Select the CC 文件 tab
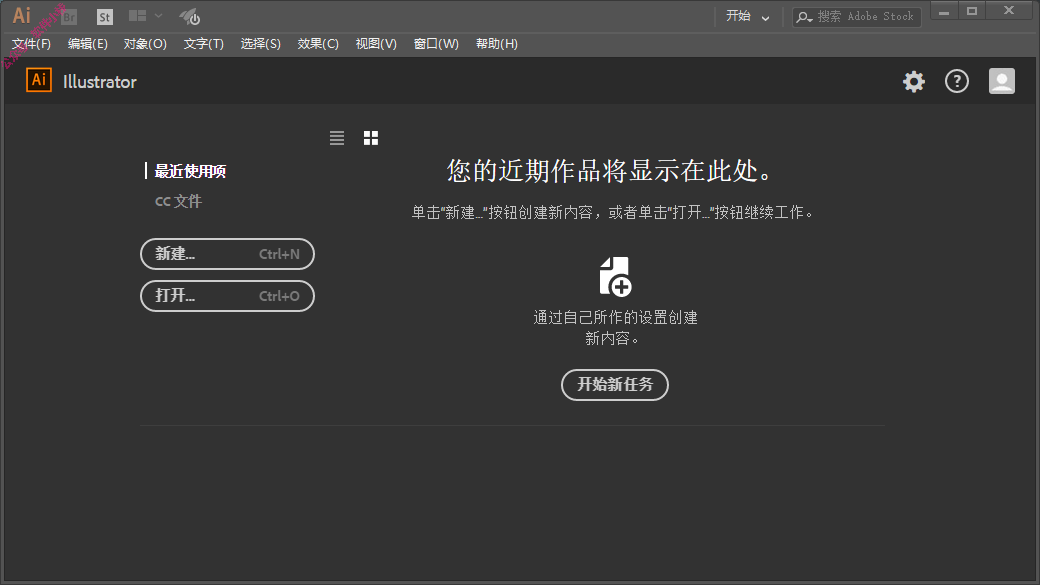Viewport: 1040px width, 585px height. 178,201
